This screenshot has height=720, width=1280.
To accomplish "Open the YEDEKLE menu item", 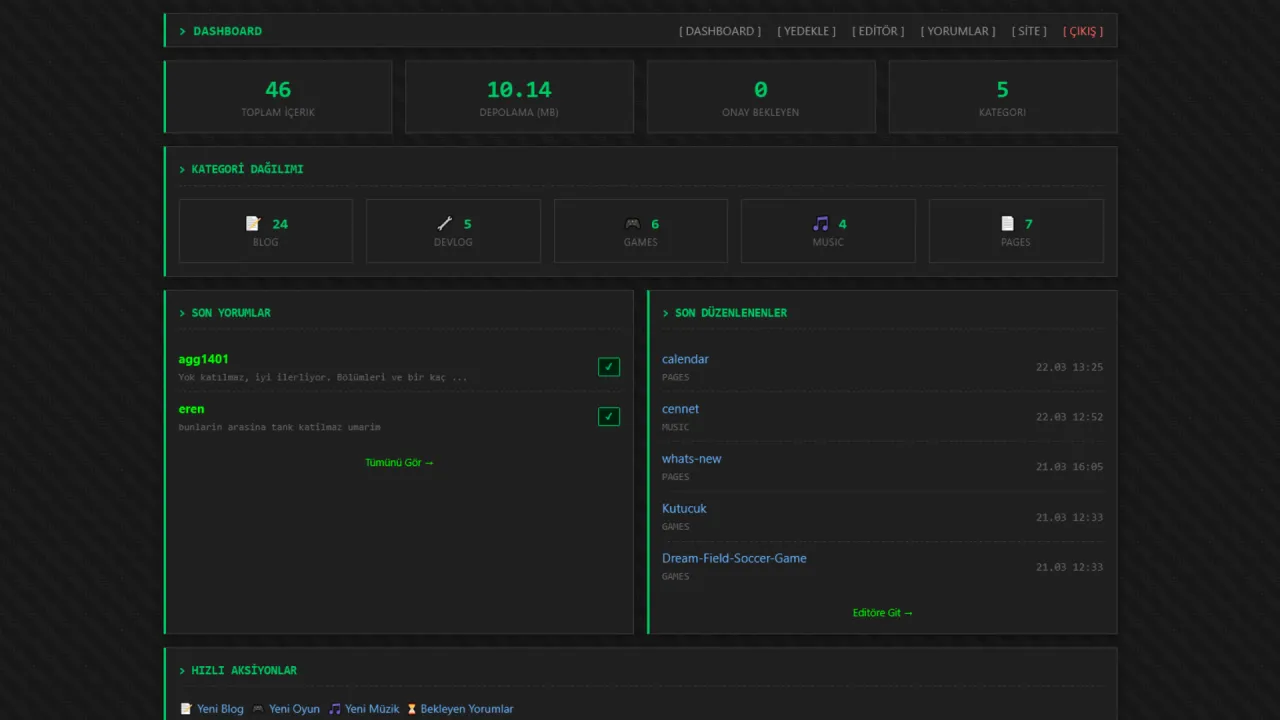I will [806, 31].
